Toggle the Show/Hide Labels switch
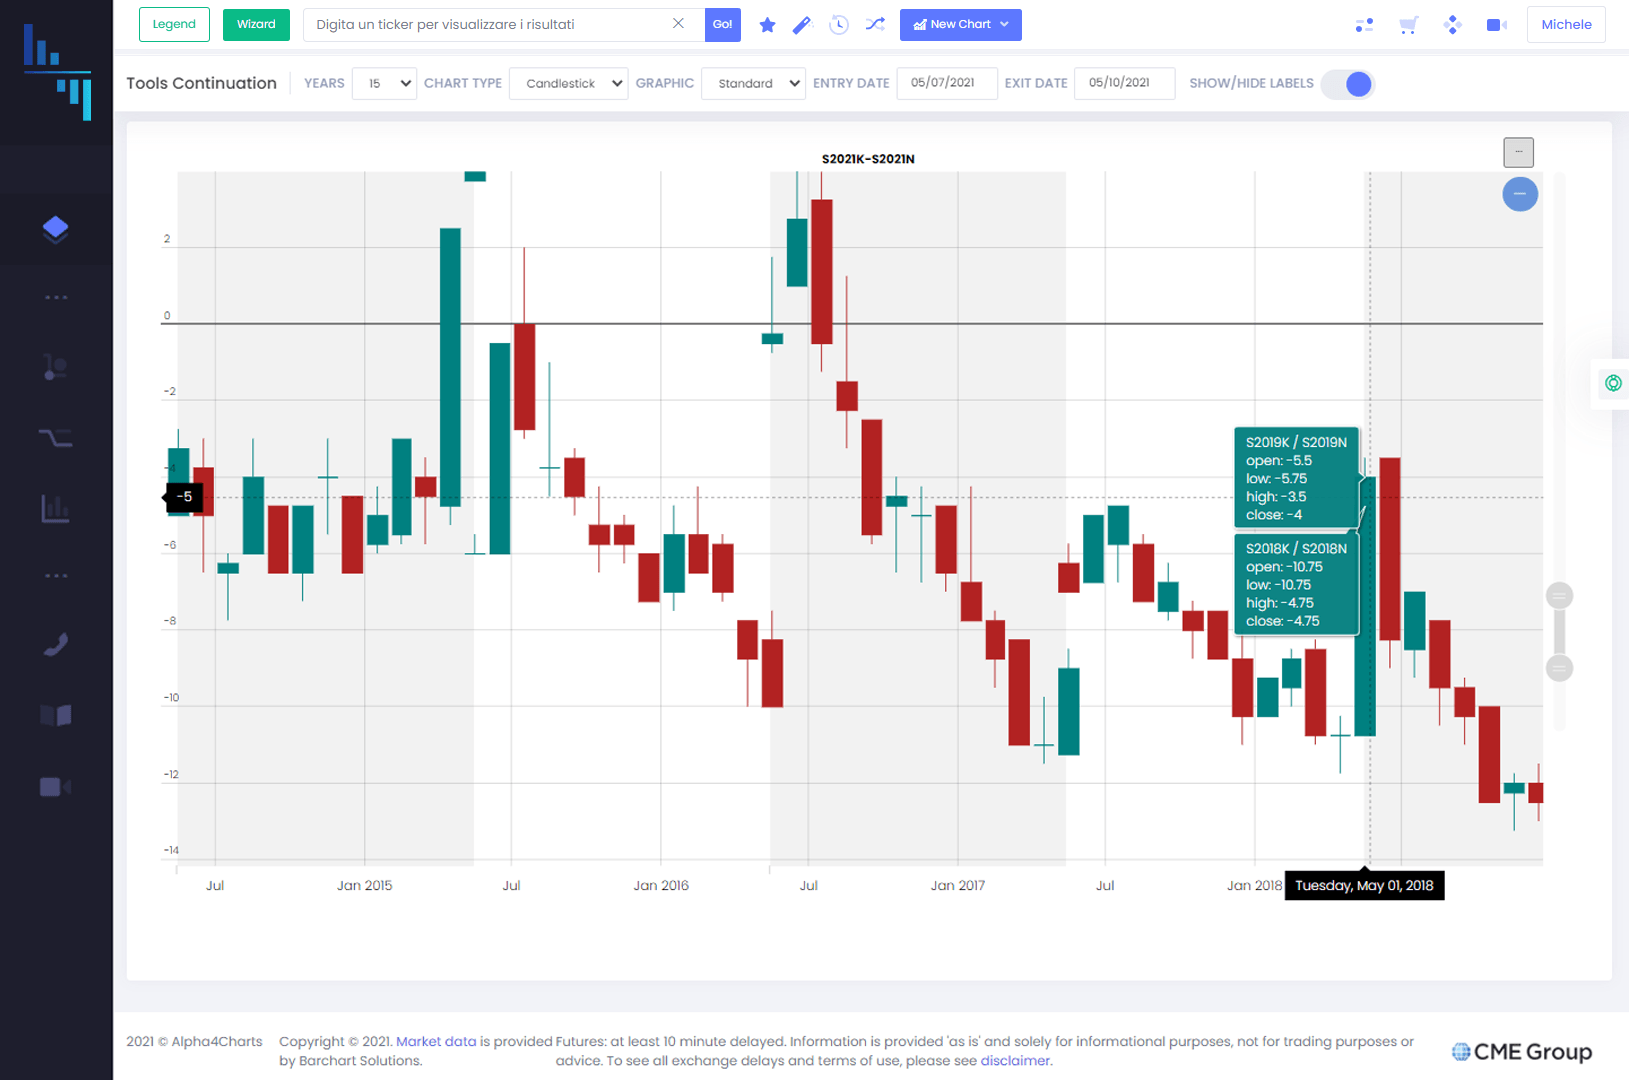The width and height of the screenshot is (1629, 1080). (x=1348, y=84)
